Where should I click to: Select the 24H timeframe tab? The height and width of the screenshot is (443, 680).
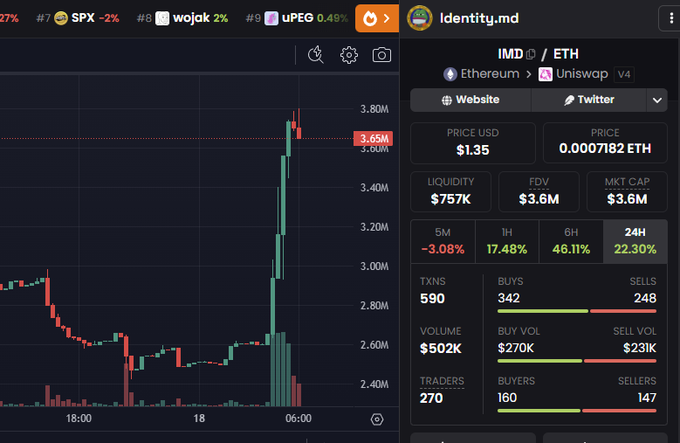[x=635, y=241]
